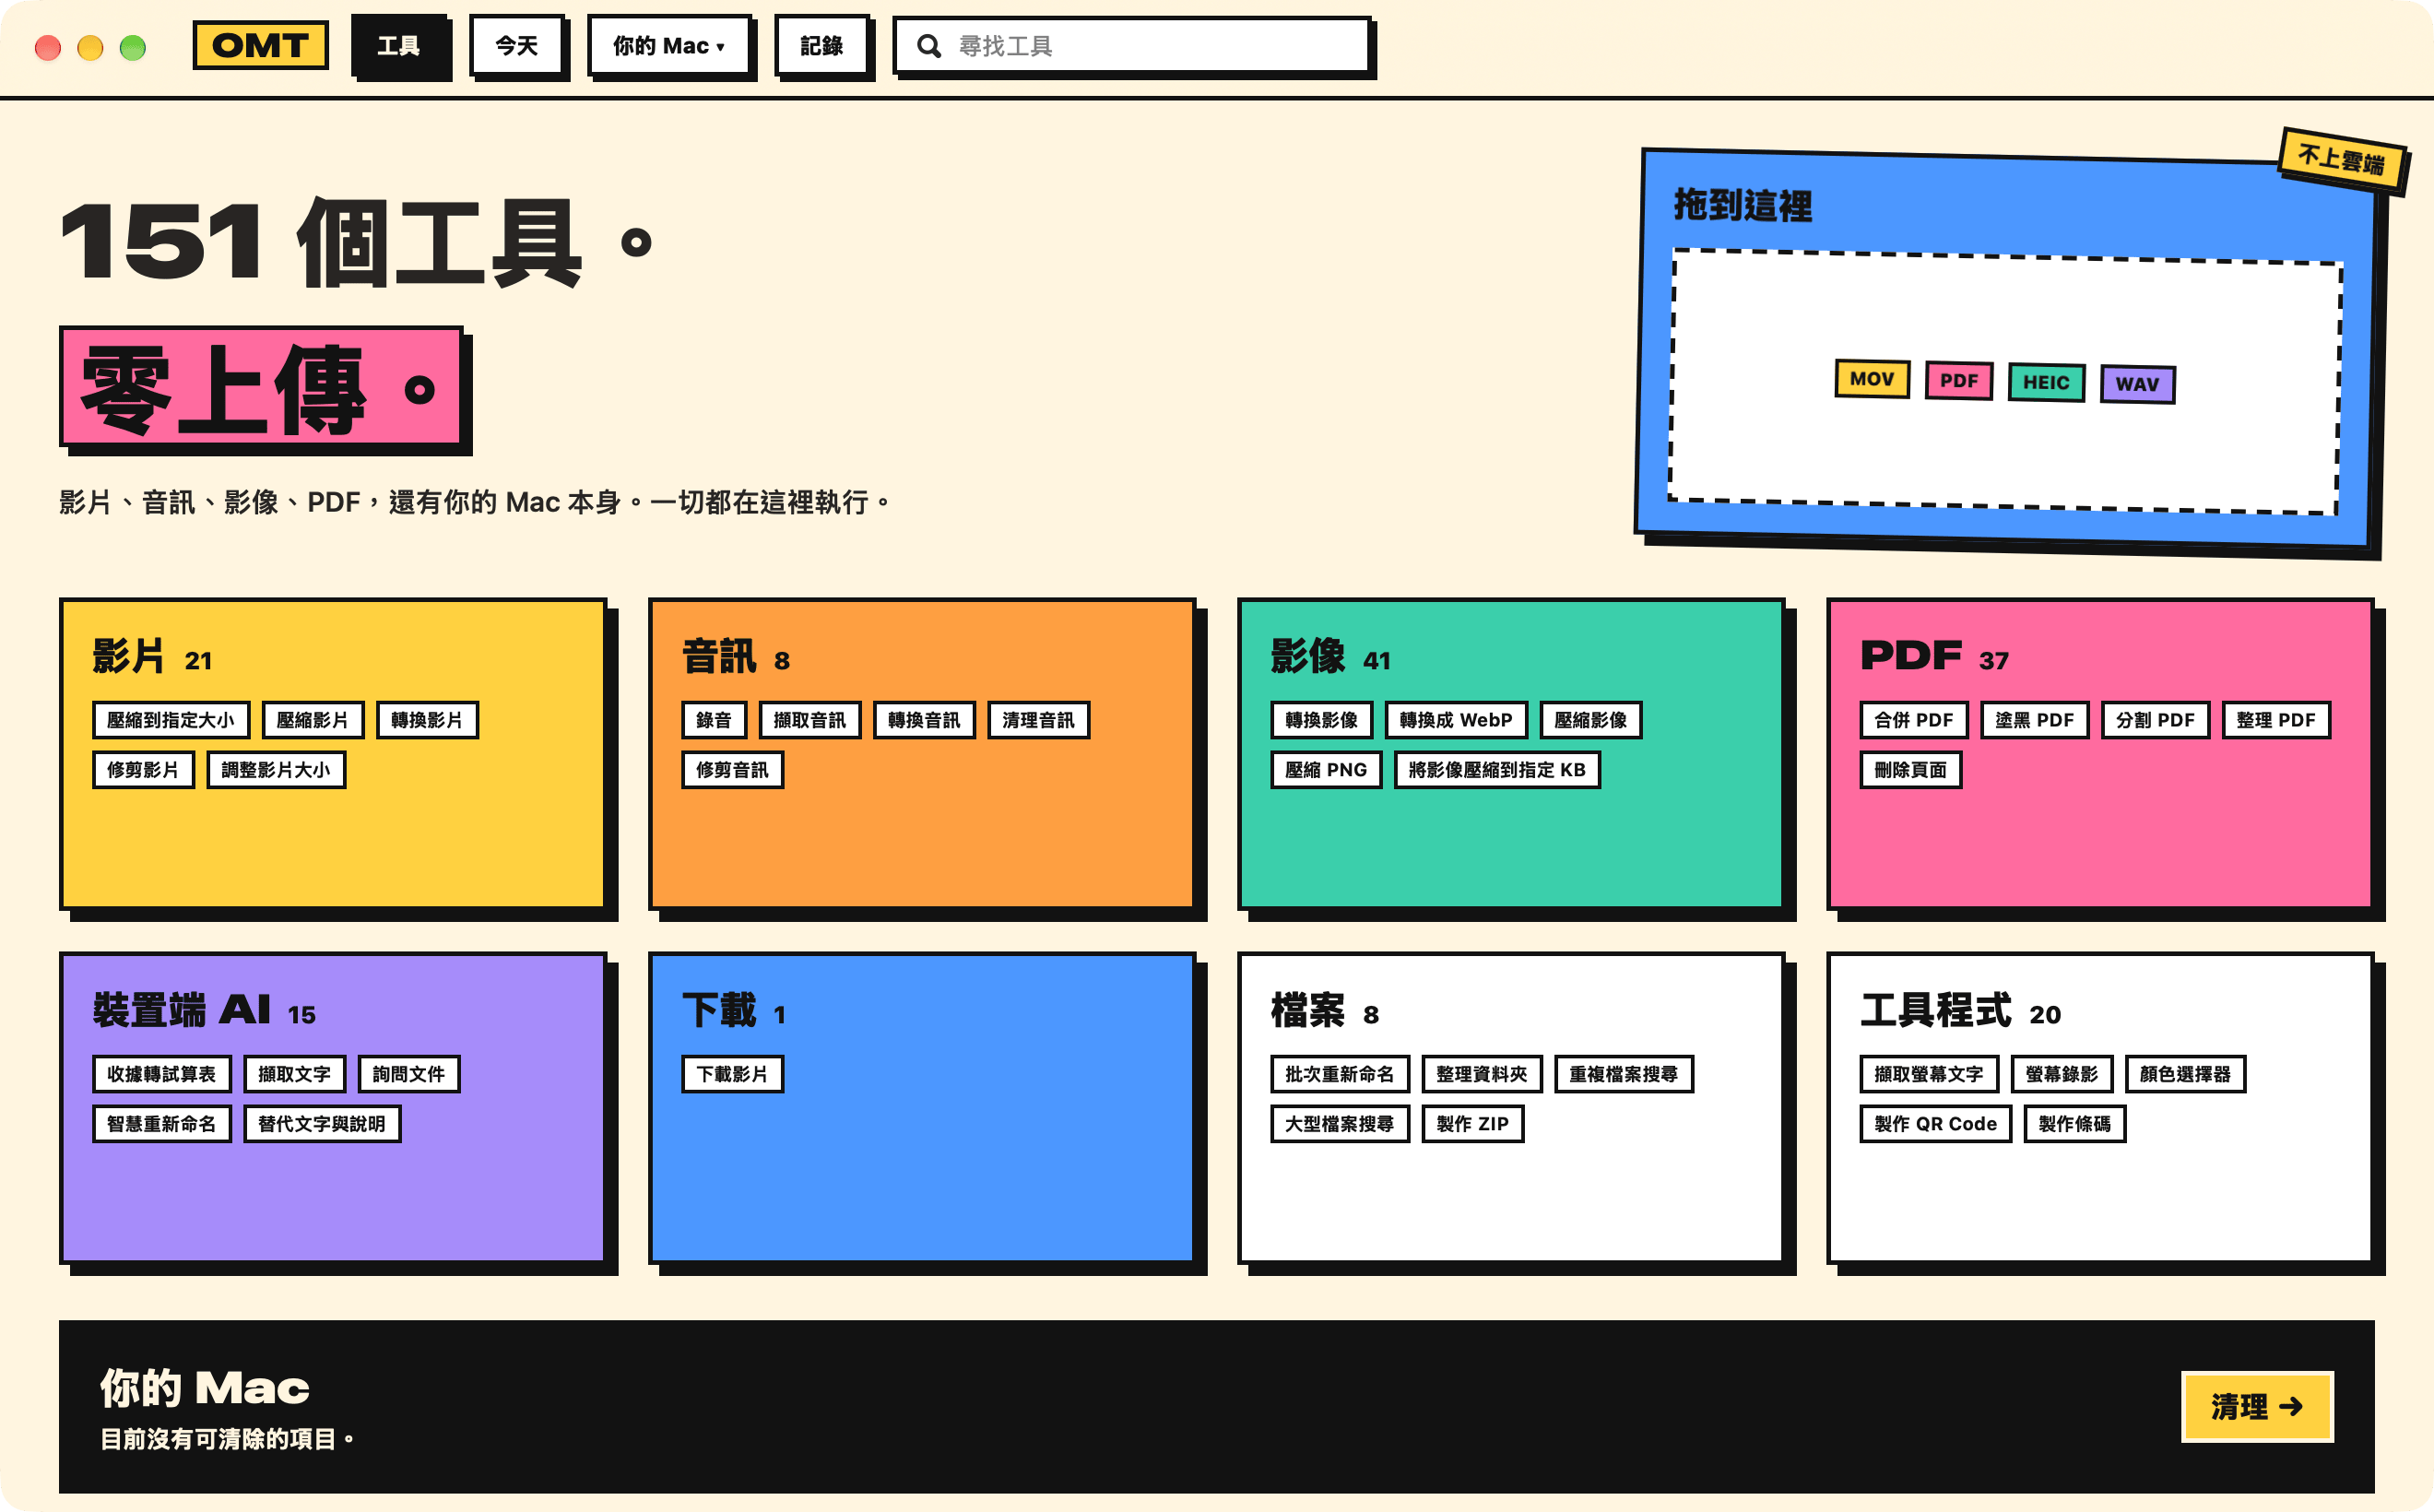
Task: Open the 工具 tab
Action: [399, 46]
